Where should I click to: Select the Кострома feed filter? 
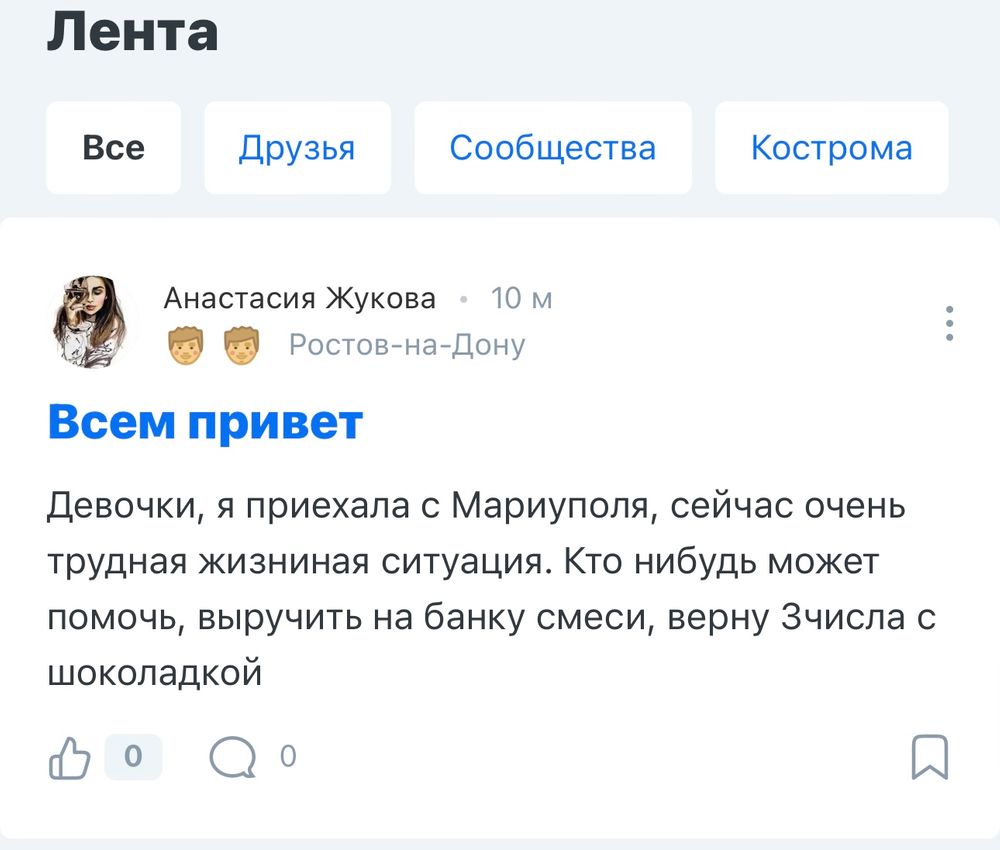[x=831, y=147]
